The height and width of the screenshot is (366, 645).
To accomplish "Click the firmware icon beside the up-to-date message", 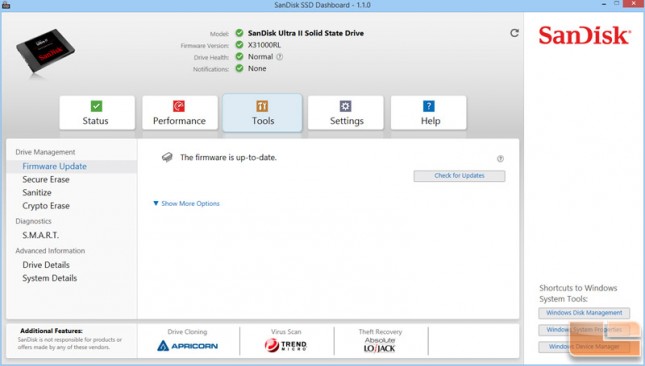I will 167,157.
